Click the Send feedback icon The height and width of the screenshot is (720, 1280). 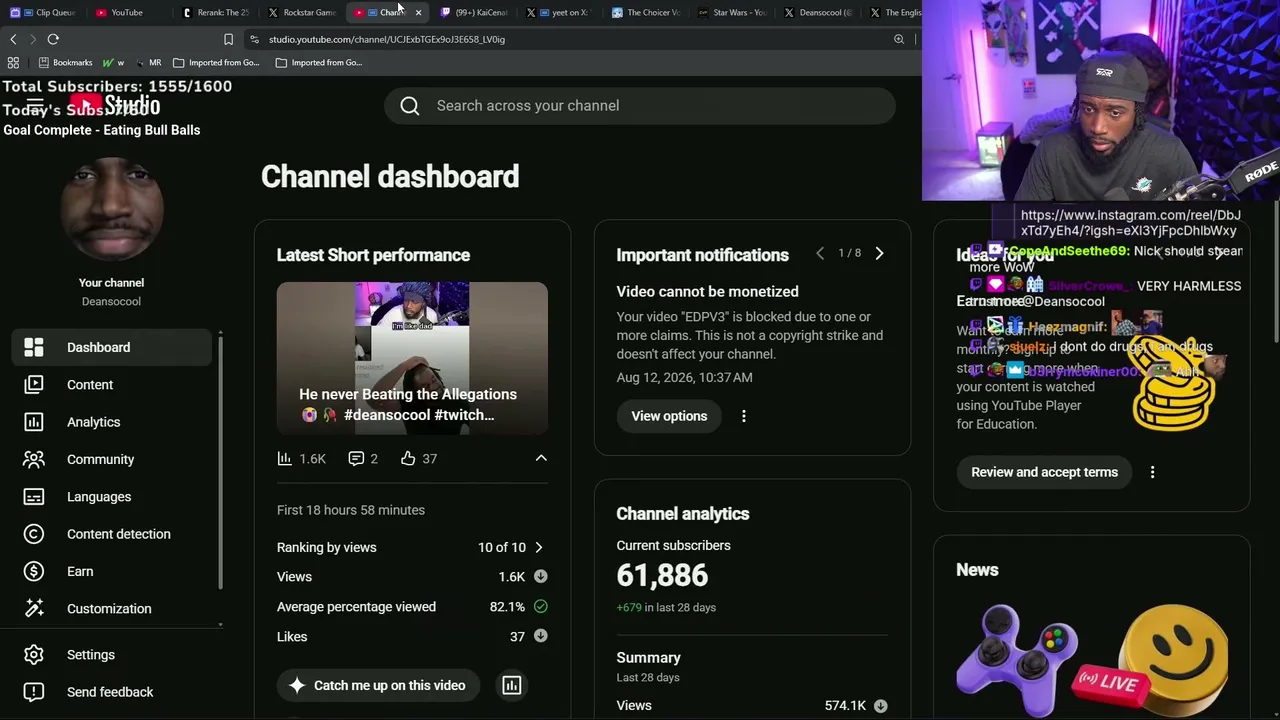pos(34,692)
